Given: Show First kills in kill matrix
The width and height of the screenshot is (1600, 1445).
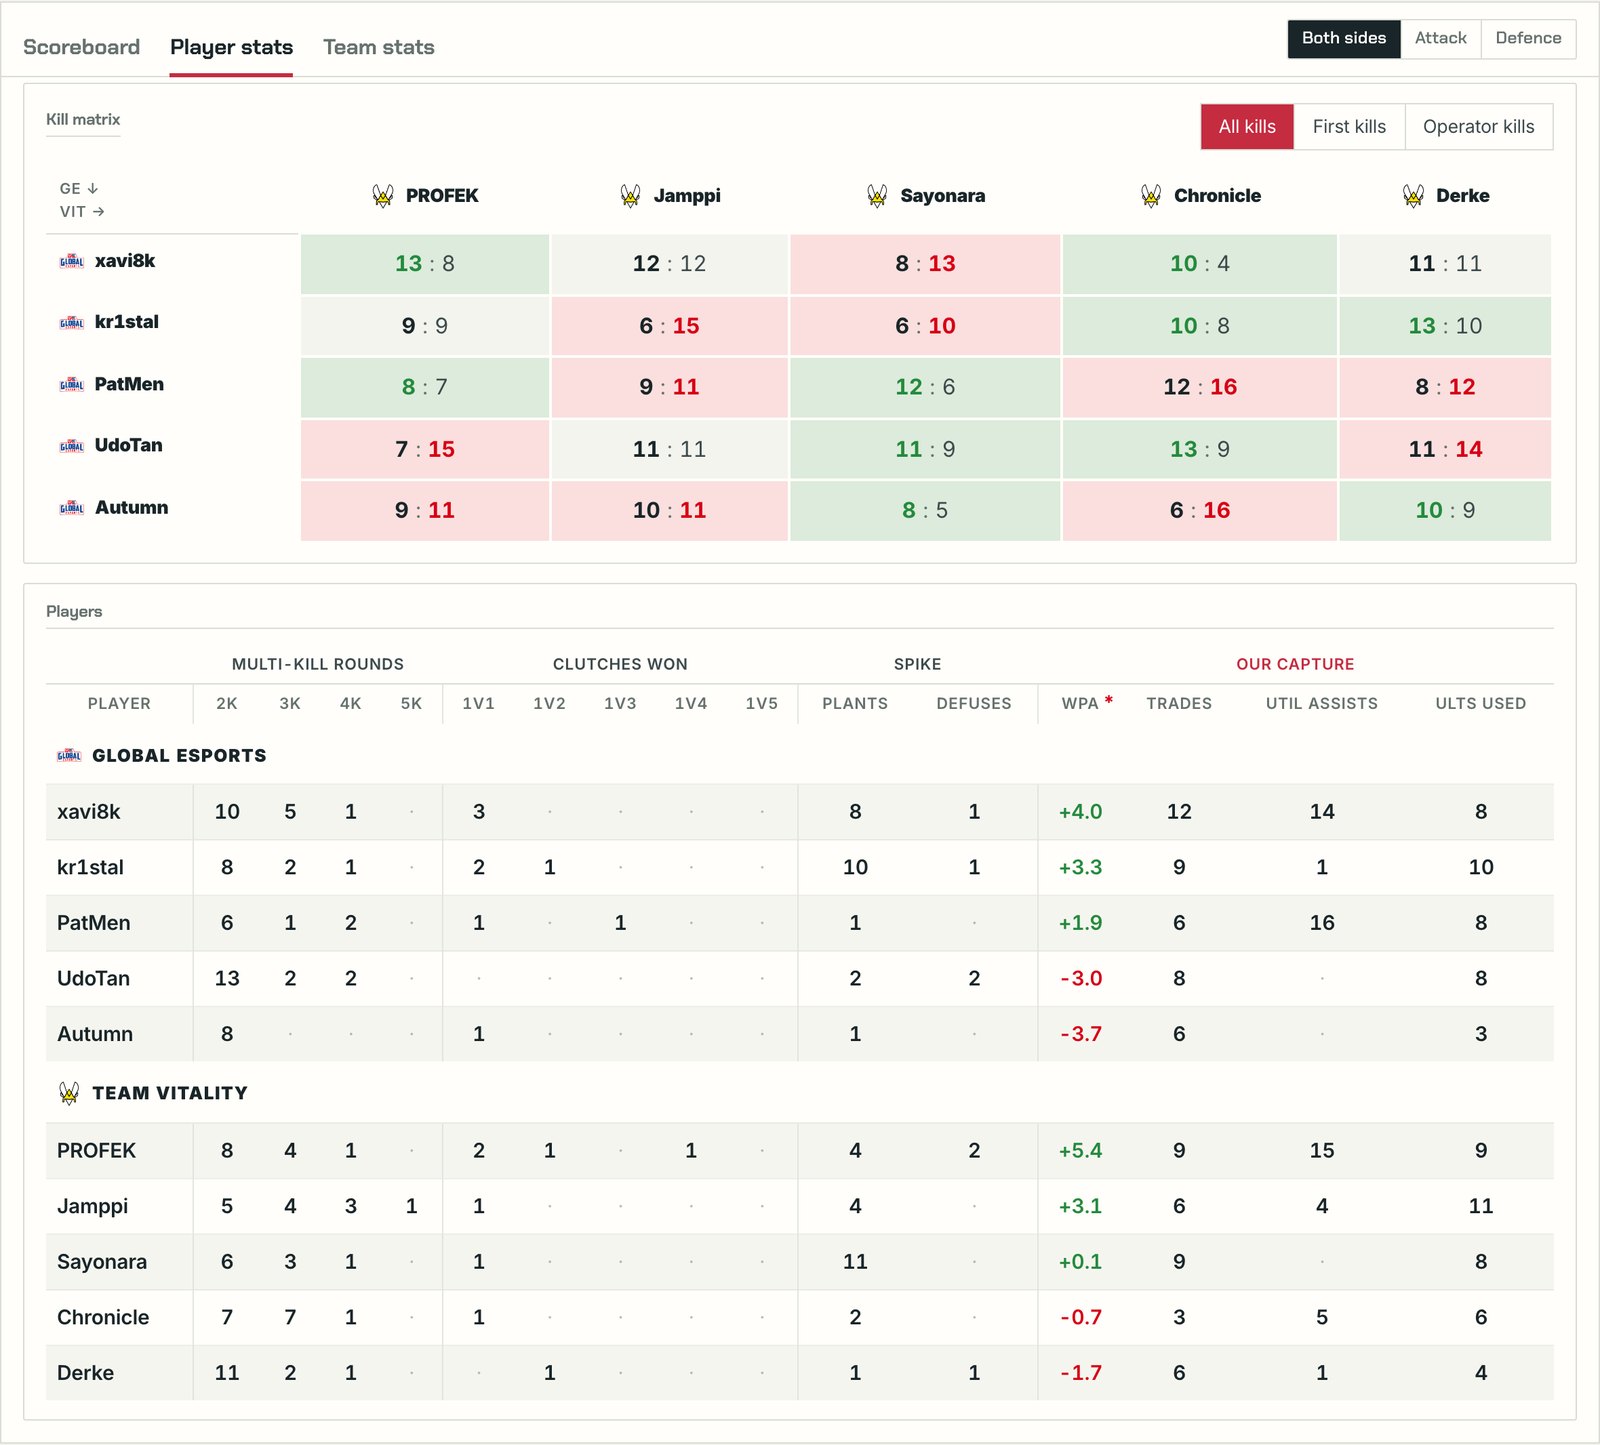Looking at the screenshot, I should (x=1349, y=127).
